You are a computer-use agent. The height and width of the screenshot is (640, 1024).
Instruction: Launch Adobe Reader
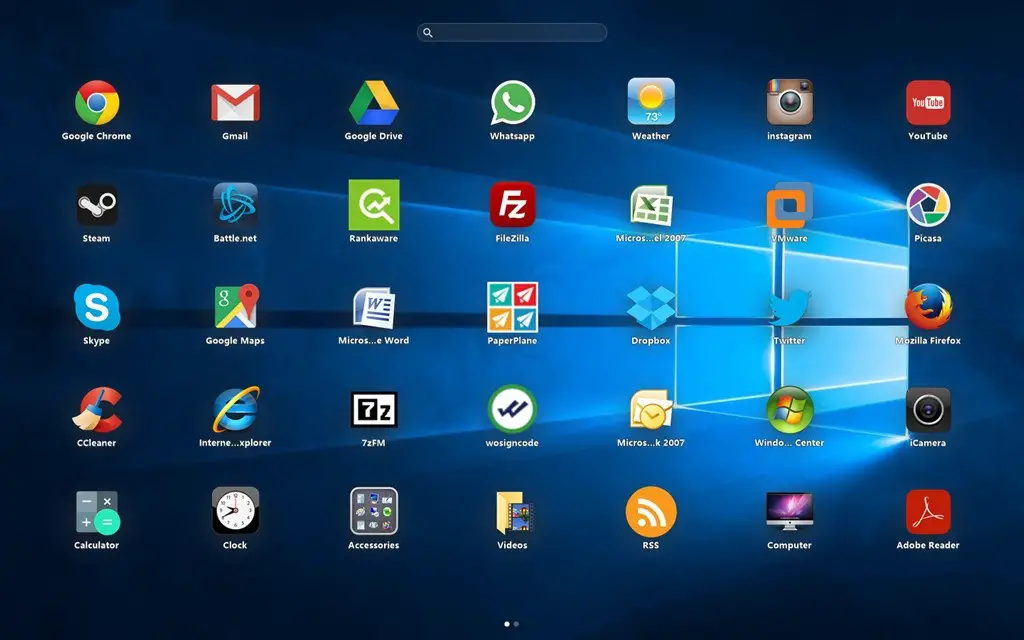(928, 511)
